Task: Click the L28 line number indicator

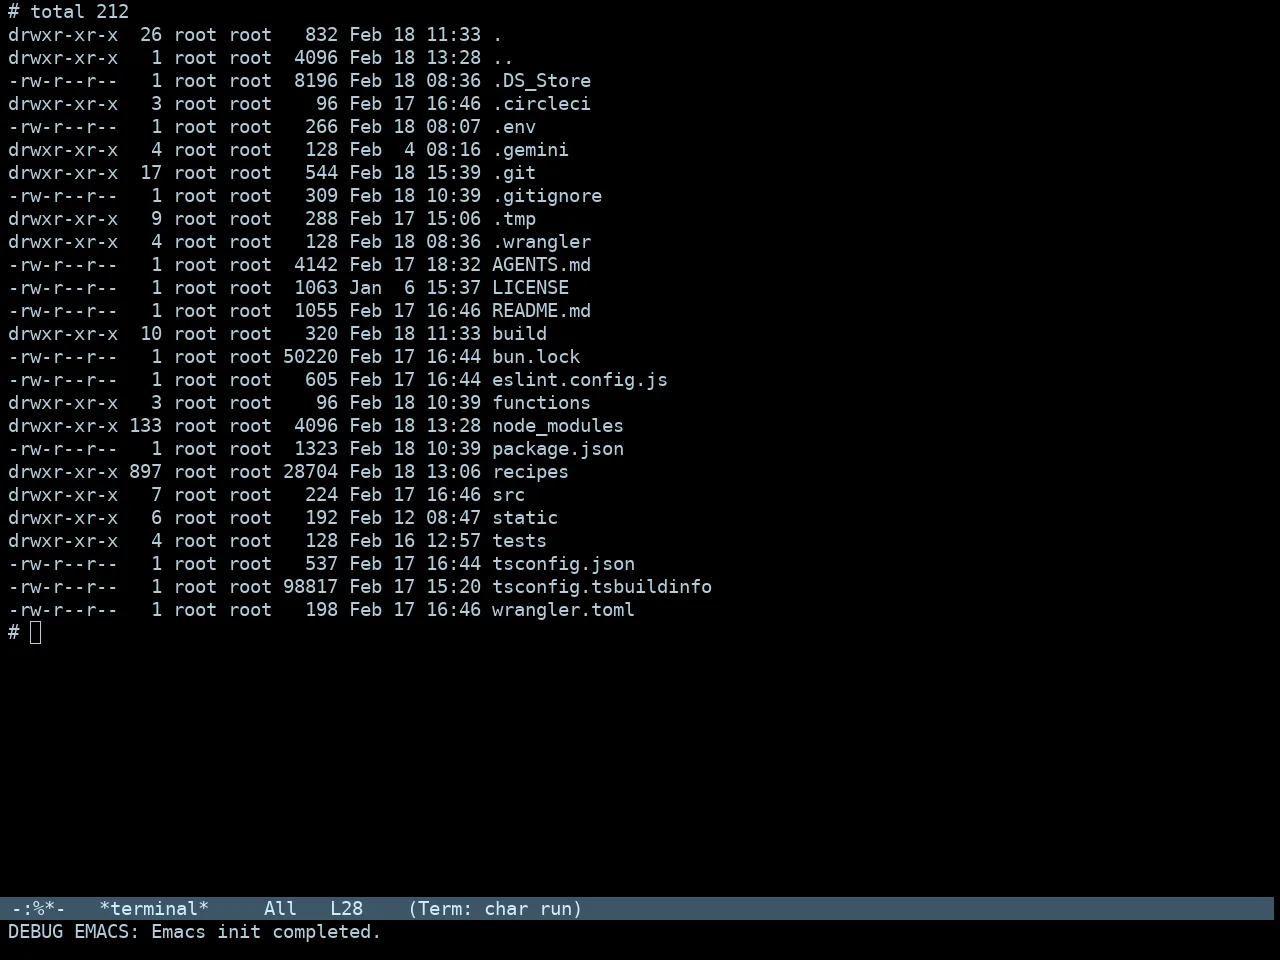Action: 346,909
